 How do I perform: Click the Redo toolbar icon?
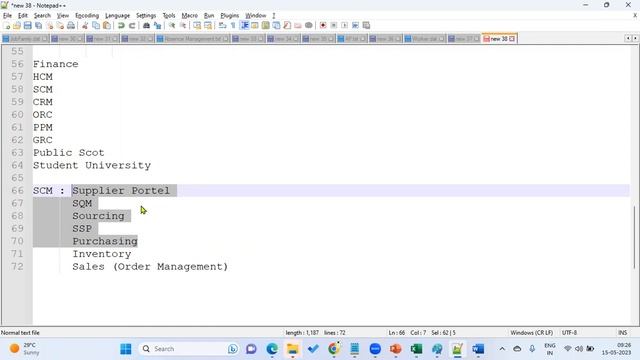point(132,25)
